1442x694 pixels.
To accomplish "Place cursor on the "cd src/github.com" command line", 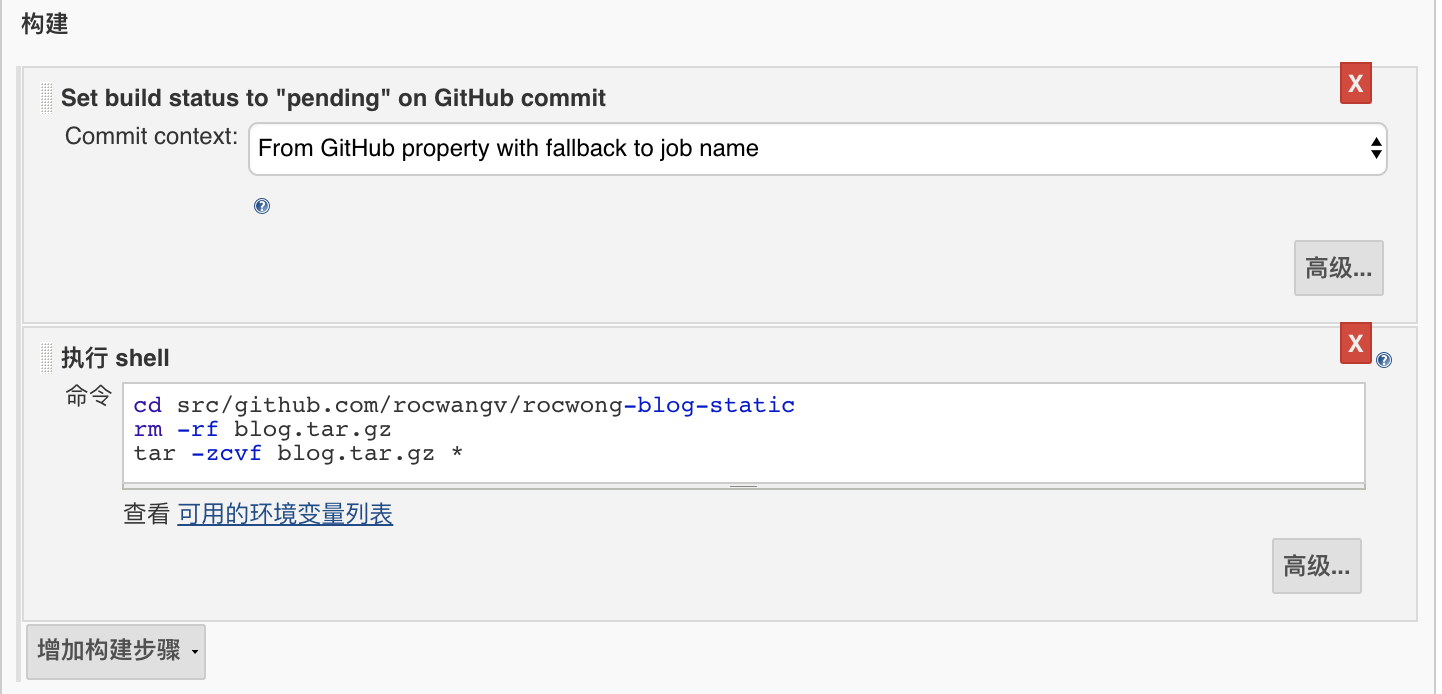I will pyautogui.click(x=464, y=406).
